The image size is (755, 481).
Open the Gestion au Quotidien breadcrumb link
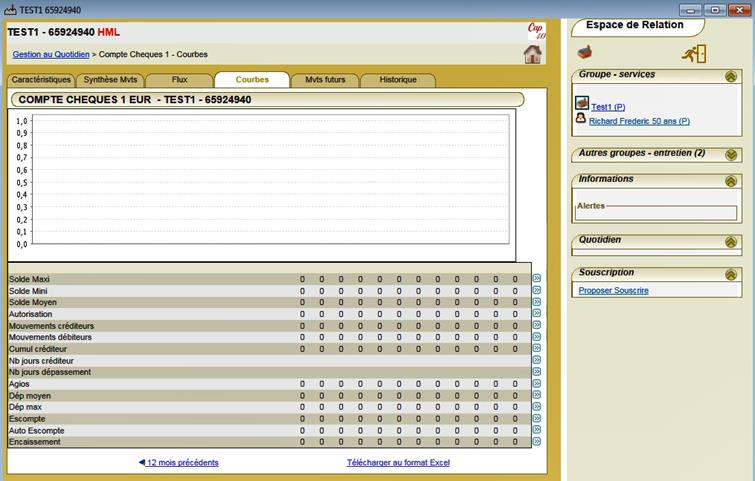[x=51, y=54]
